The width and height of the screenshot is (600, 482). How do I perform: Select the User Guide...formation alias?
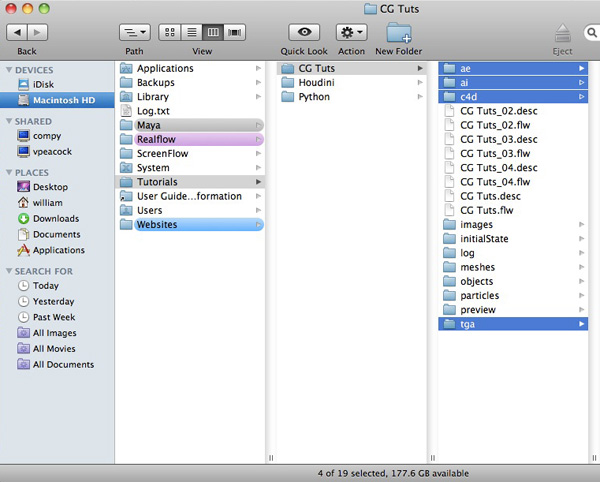pyautogui.click(x=190, y=196)
